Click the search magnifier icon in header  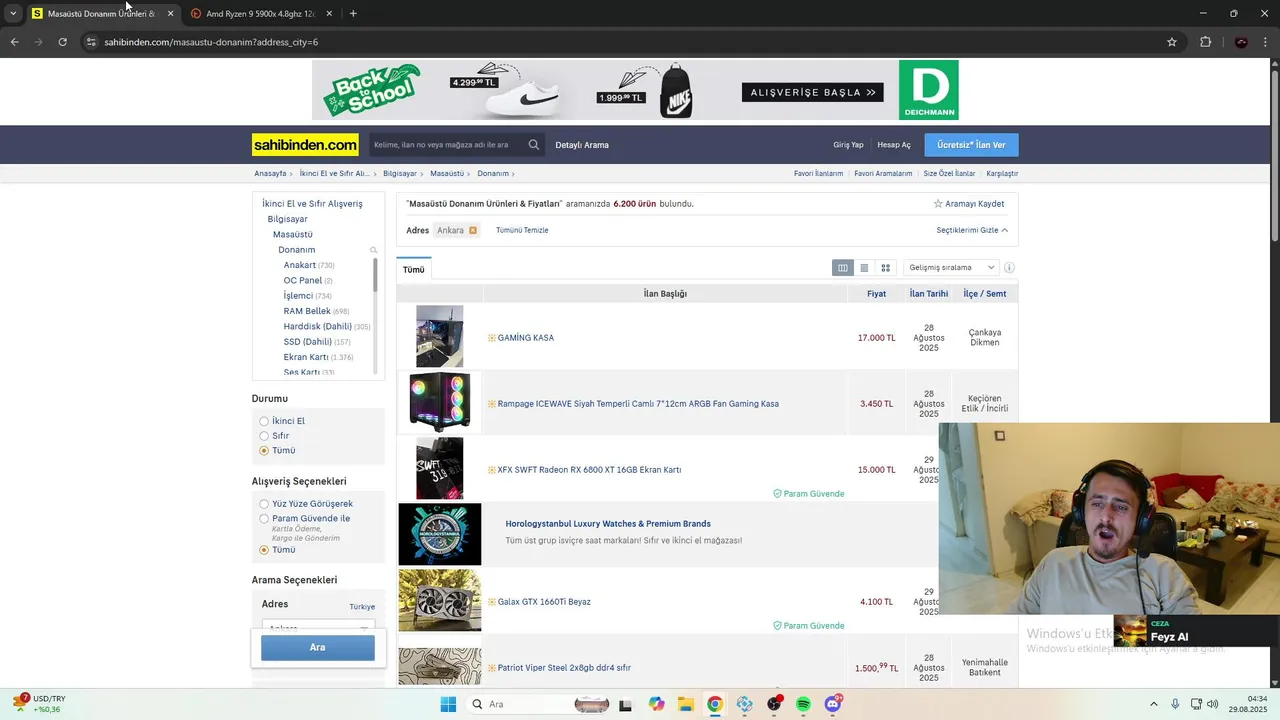[534, 145]
